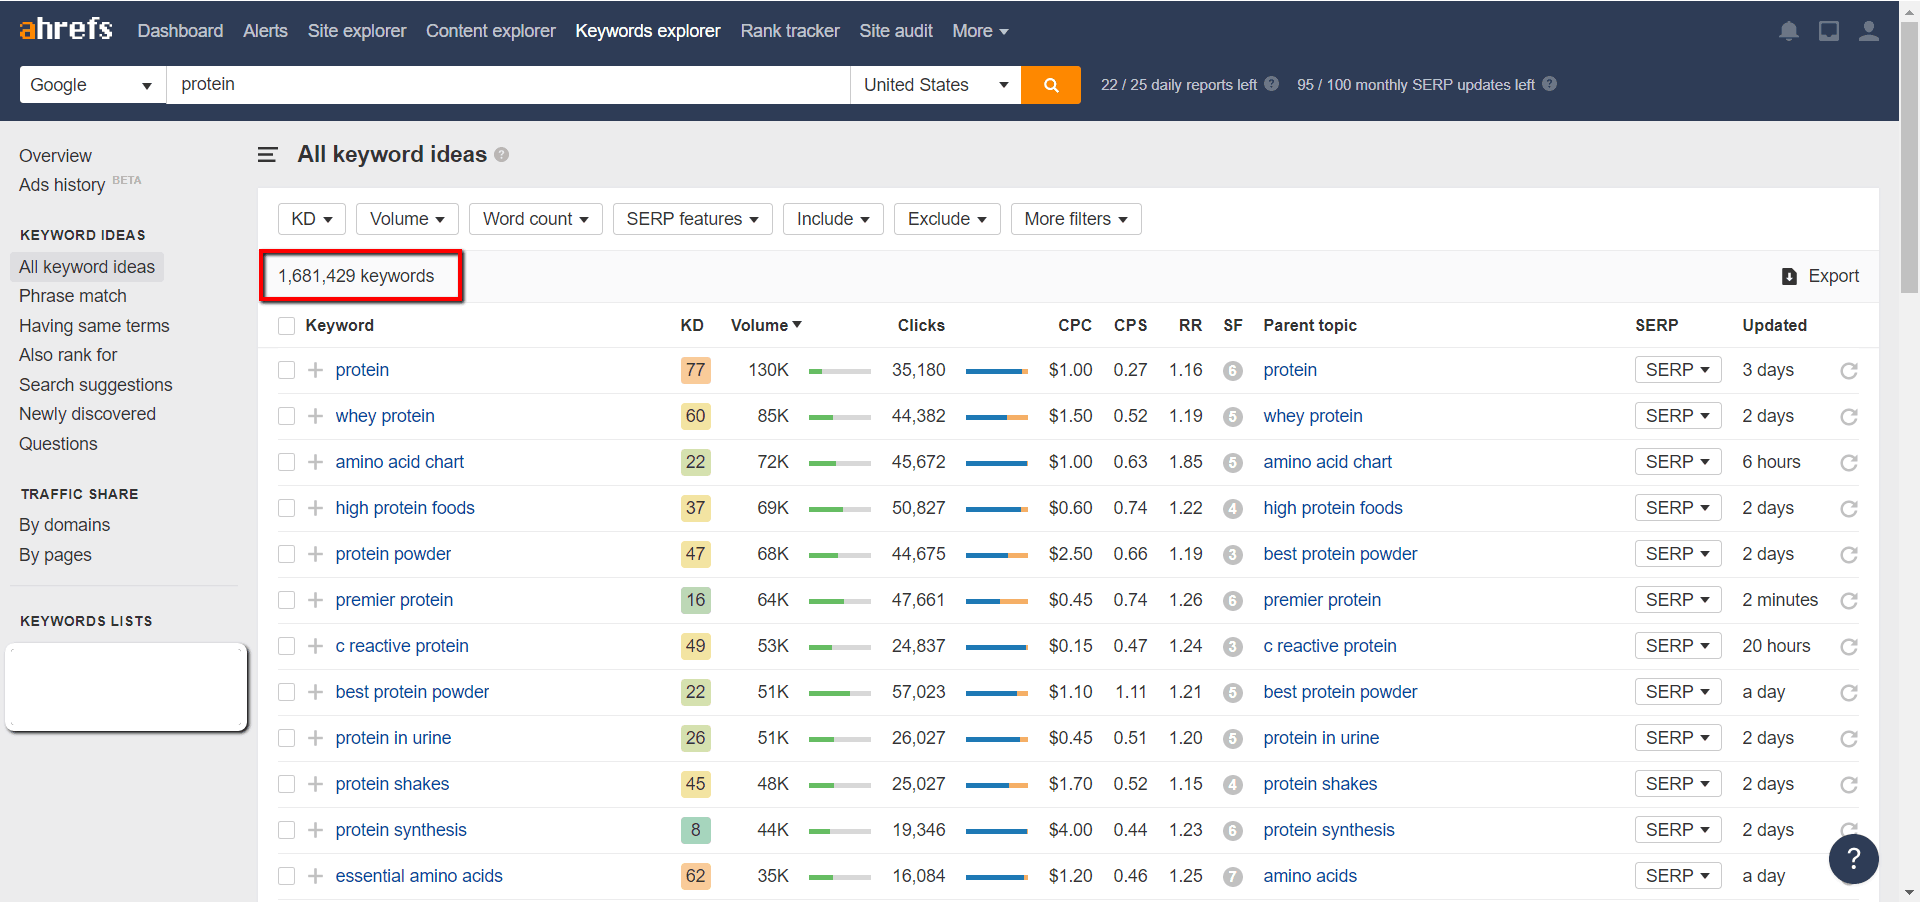Image resolution: width=1920 pixels, height=902 pixels.
Task: Open the KD filter dropdown
Action: click(312, 219)
